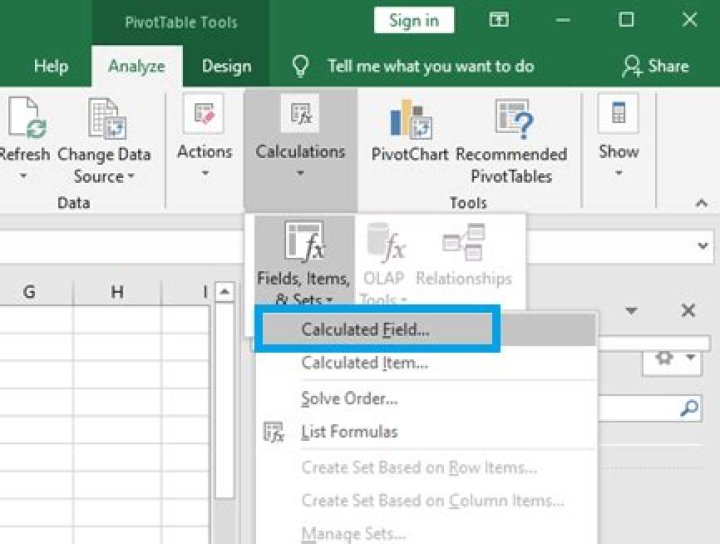Switch to the Design tab
This screenshot has height=544, width=720.
tap(226, 66)
